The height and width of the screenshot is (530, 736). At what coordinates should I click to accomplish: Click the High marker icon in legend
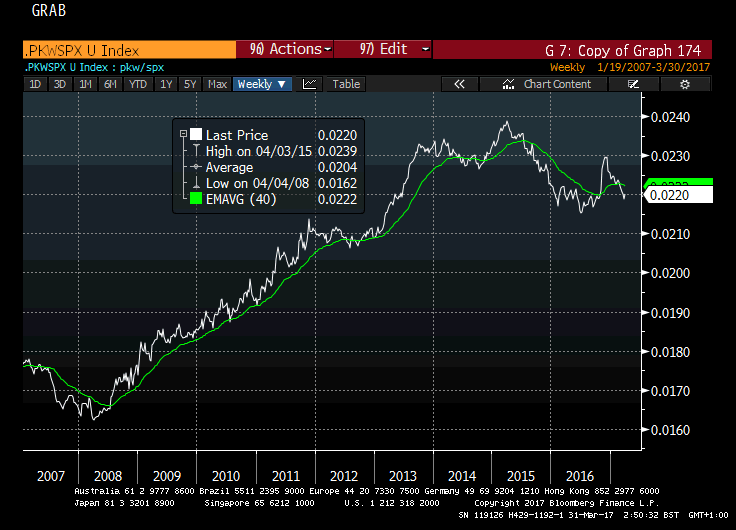[x=196, y=151]
